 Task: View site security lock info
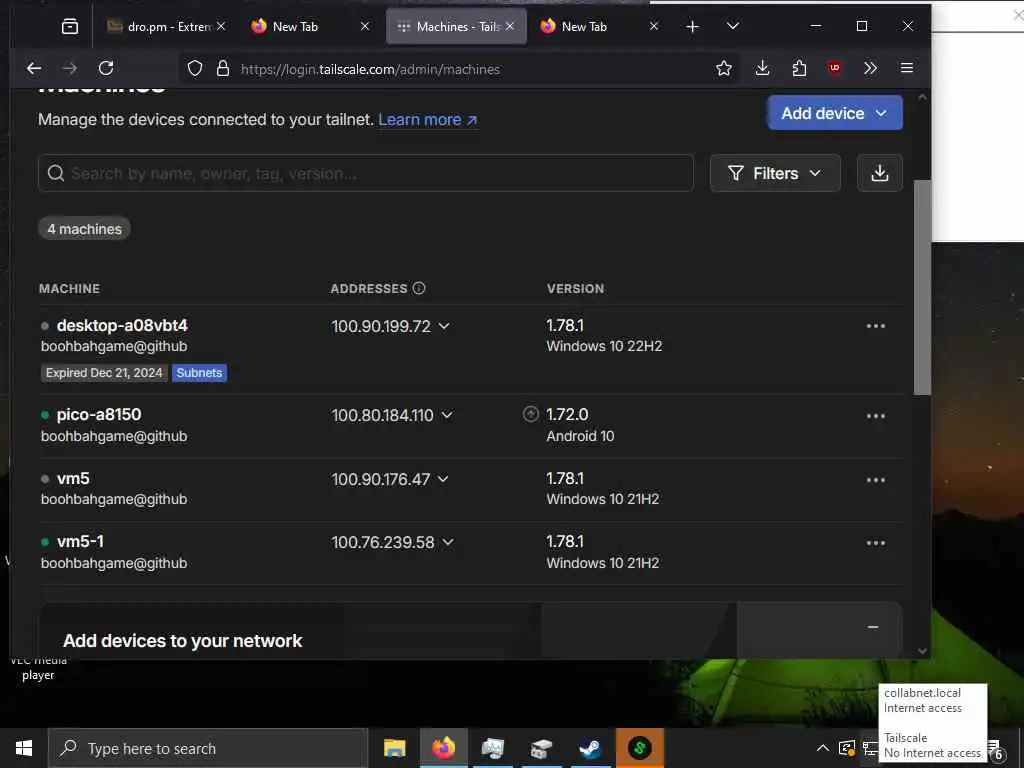[223, 69]
